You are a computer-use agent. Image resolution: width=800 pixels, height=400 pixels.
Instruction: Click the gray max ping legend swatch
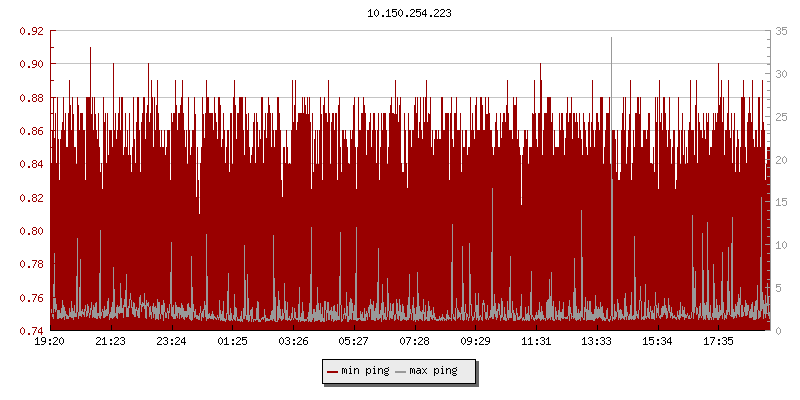point(401,372)
